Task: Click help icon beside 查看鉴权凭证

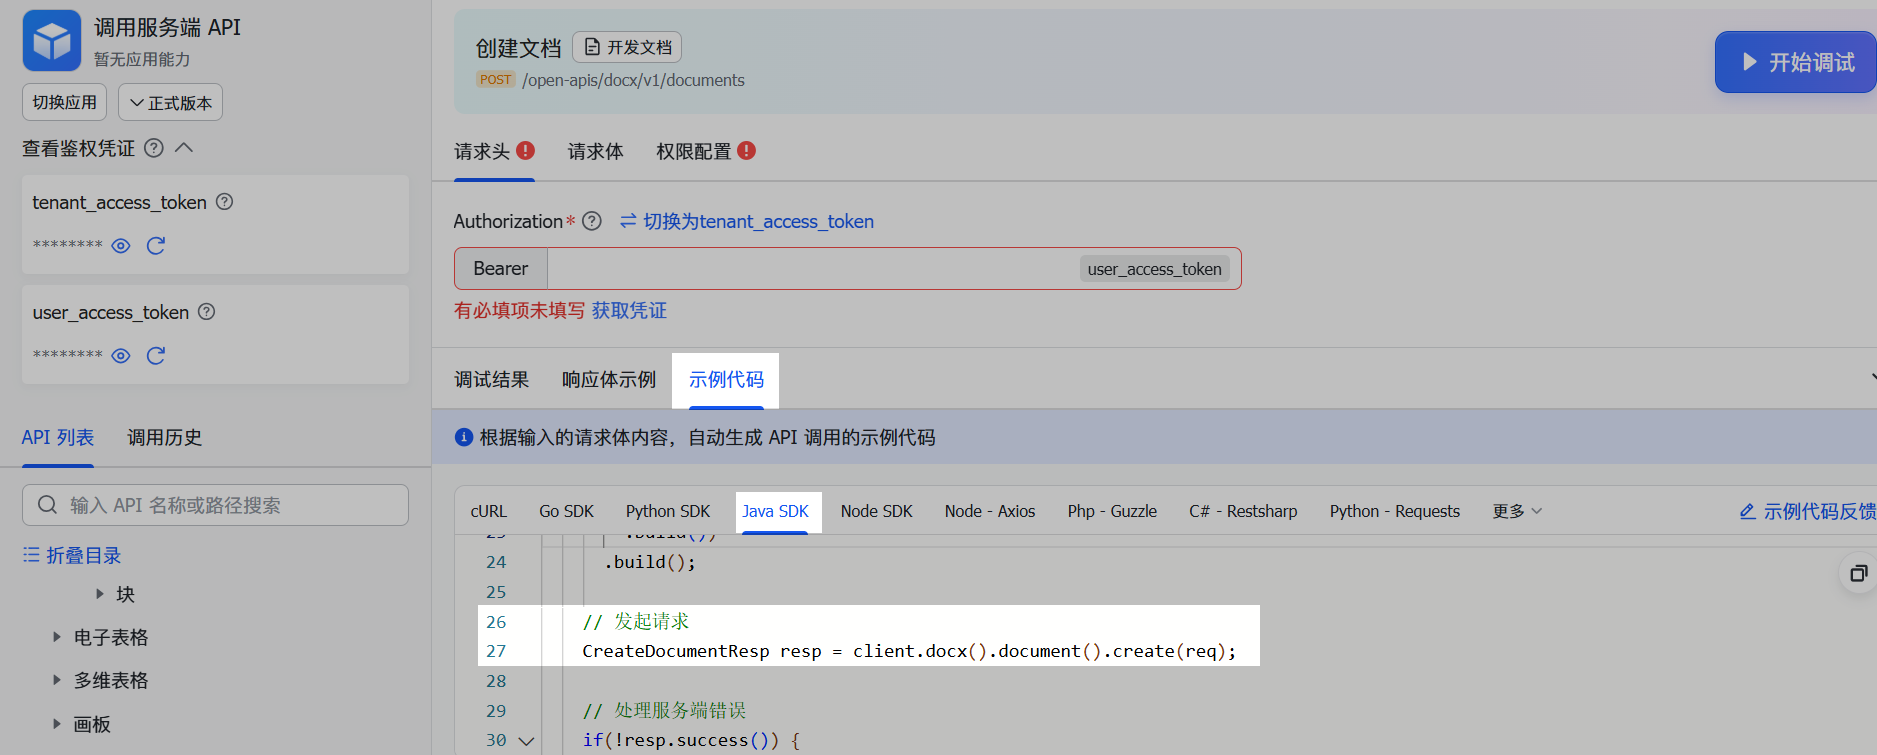Action: pos(154,148)
